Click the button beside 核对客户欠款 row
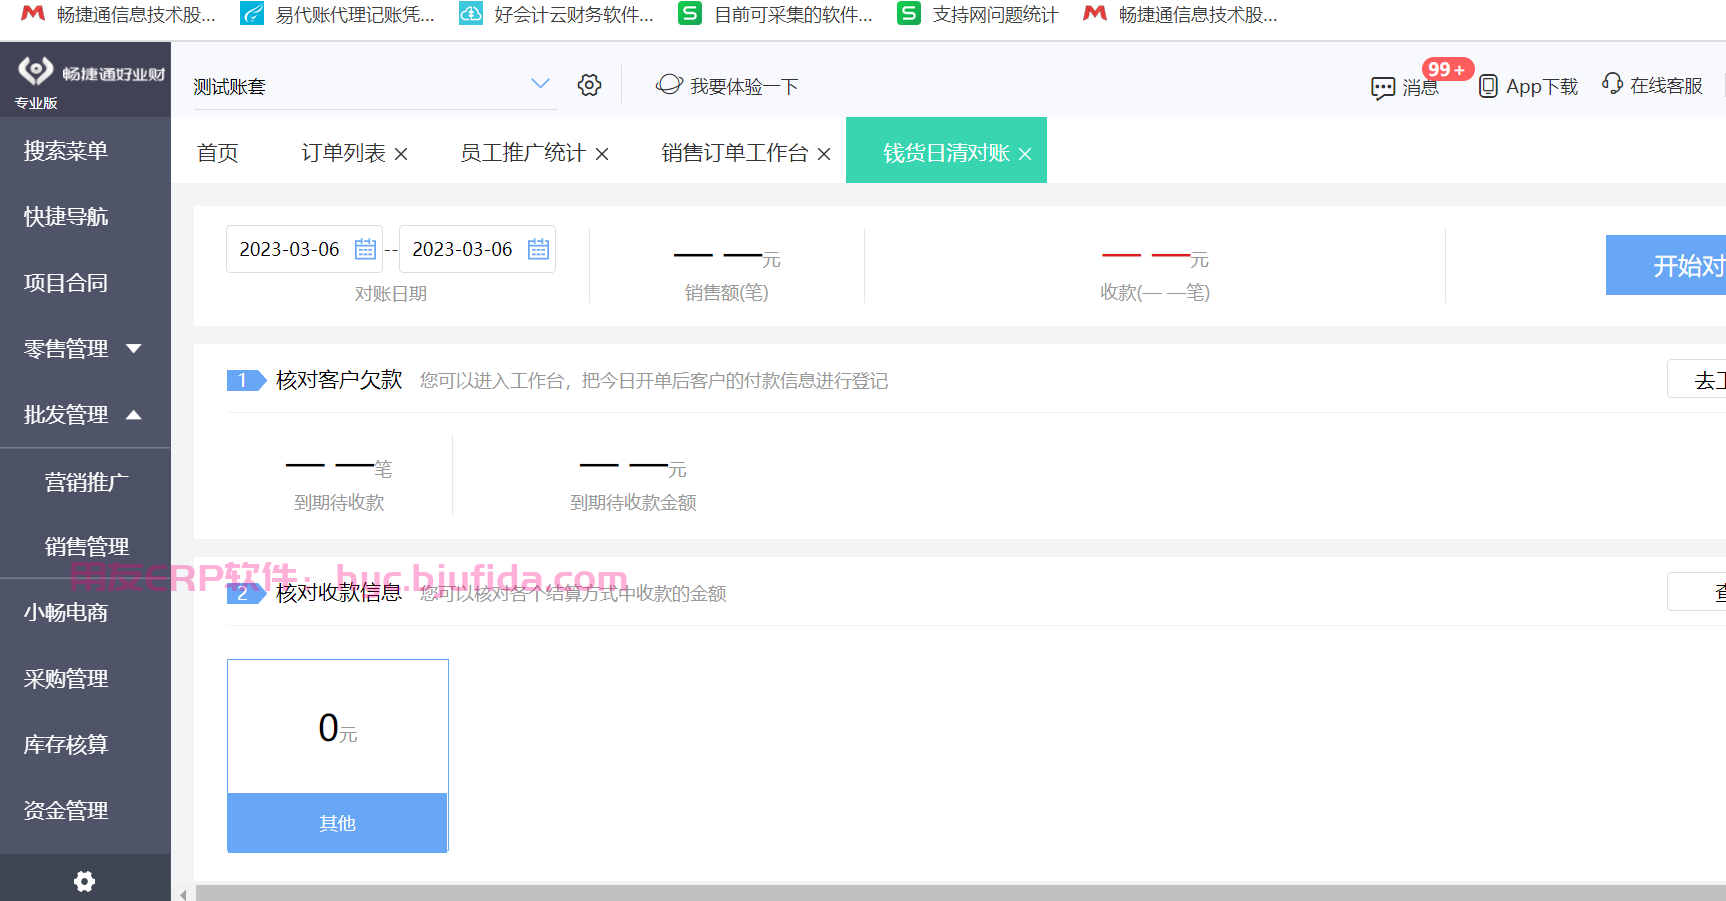Viewport: 1726px width, 901px height. pyautogui.click(x=1697, y=379)
